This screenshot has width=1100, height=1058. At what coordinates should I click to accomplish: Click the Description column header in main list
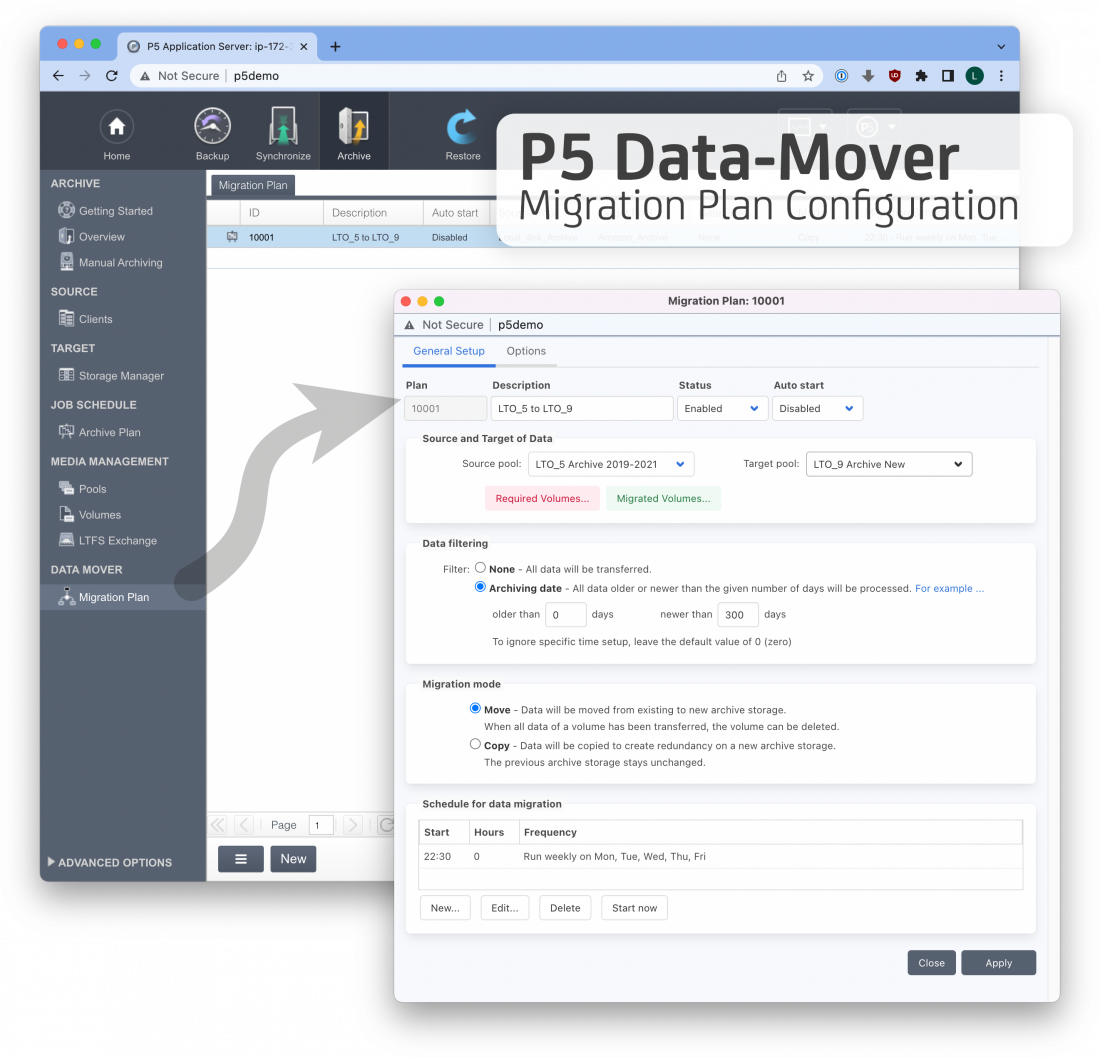pos(373,213)
